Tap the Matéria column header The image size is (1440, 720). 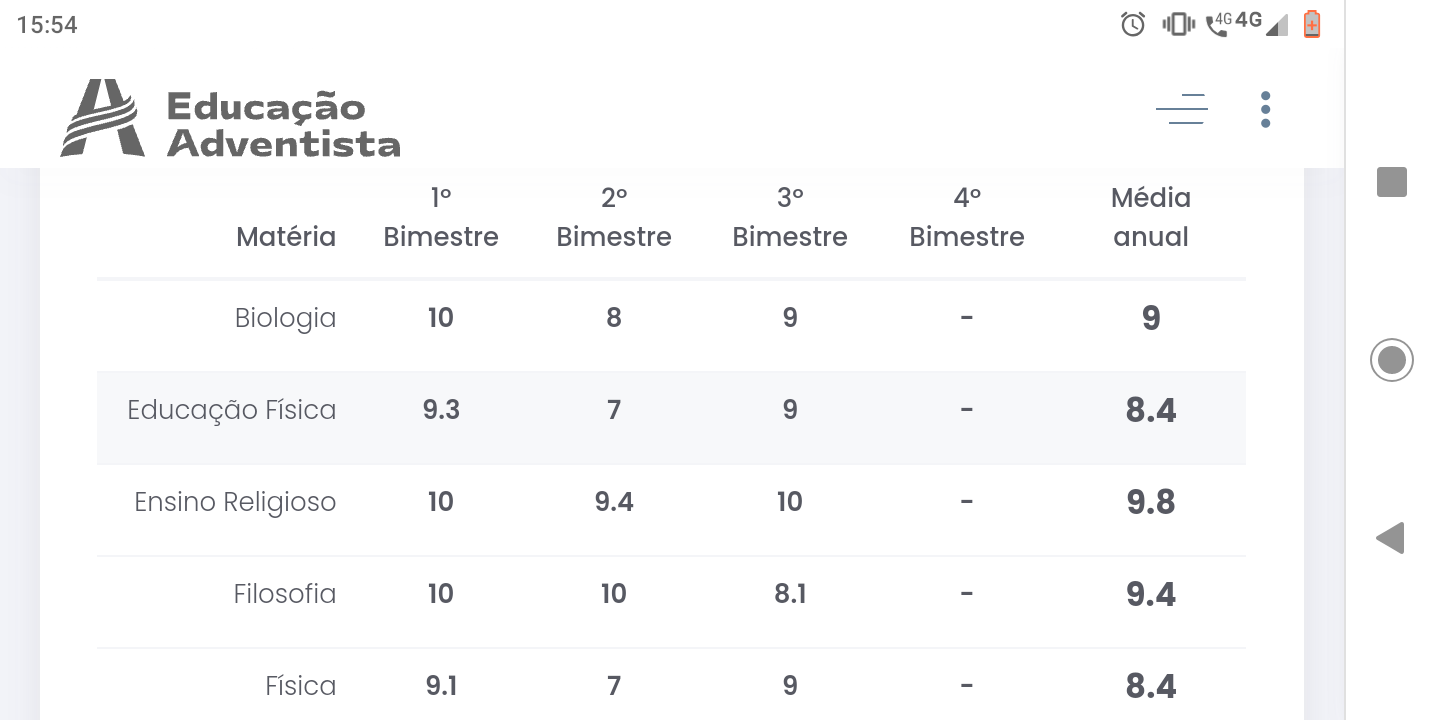click(x=286, y=237)
